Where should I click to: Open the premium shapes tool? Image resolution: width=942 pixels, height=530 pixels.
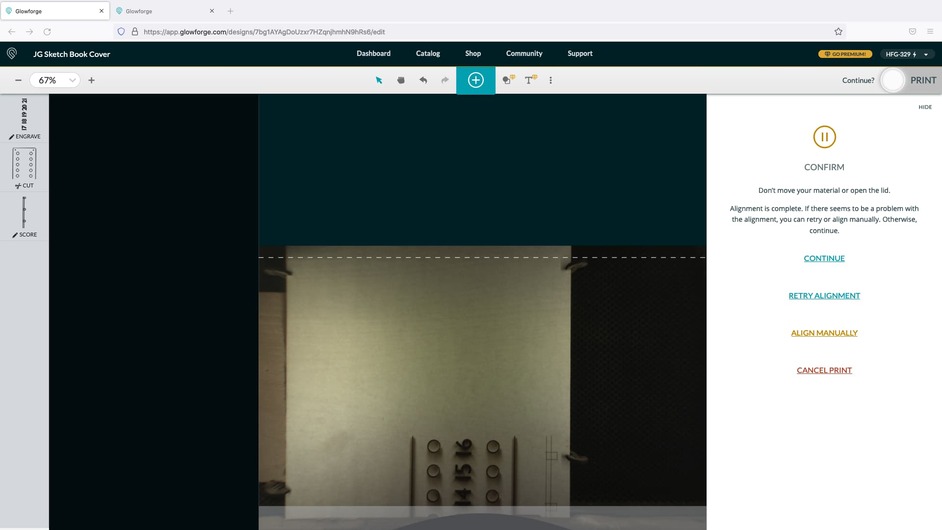point(507,80)
